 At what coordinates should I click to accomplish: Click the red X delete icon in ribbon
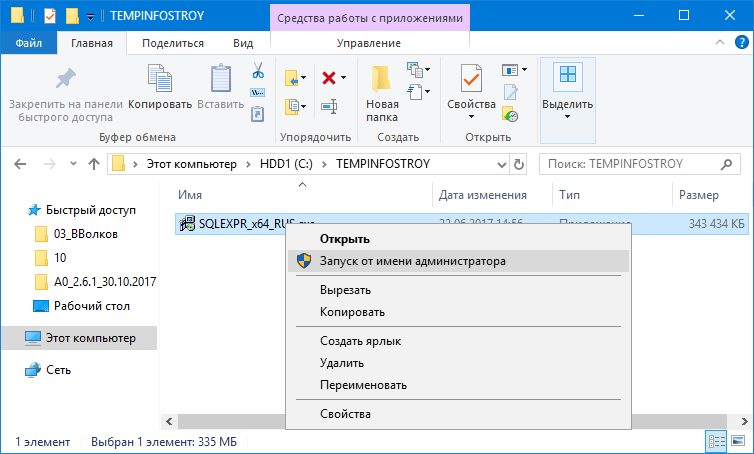(328, 77)
